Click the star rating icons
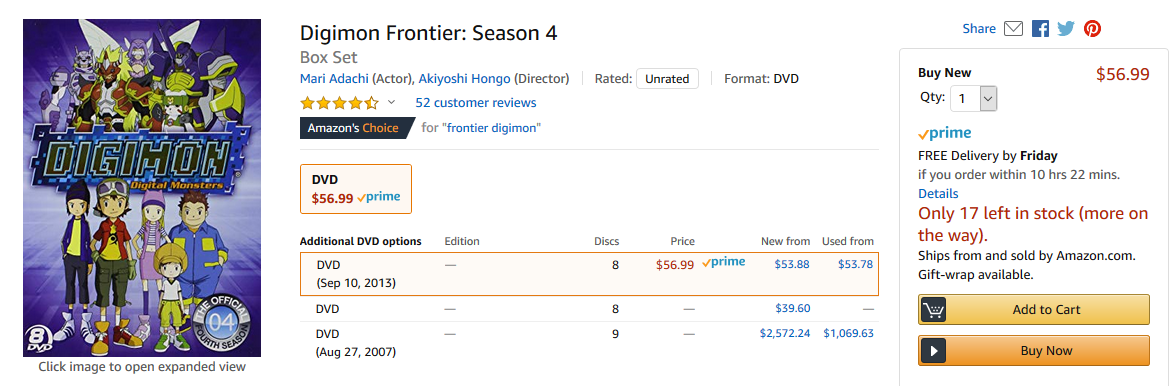This screenshot has height=386, width=1173. pos(340,102)
